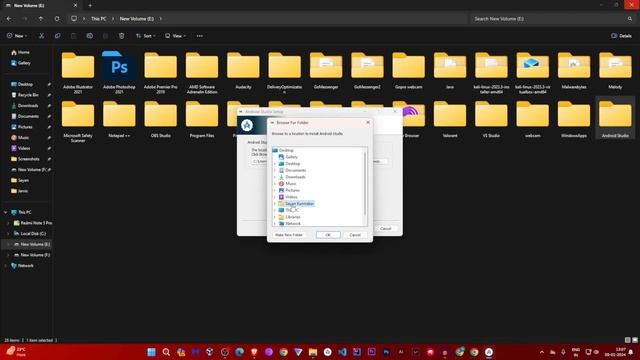Expand Libraries node in folder tree
Viewport: 640px width, 360px height.
point(275,217)
